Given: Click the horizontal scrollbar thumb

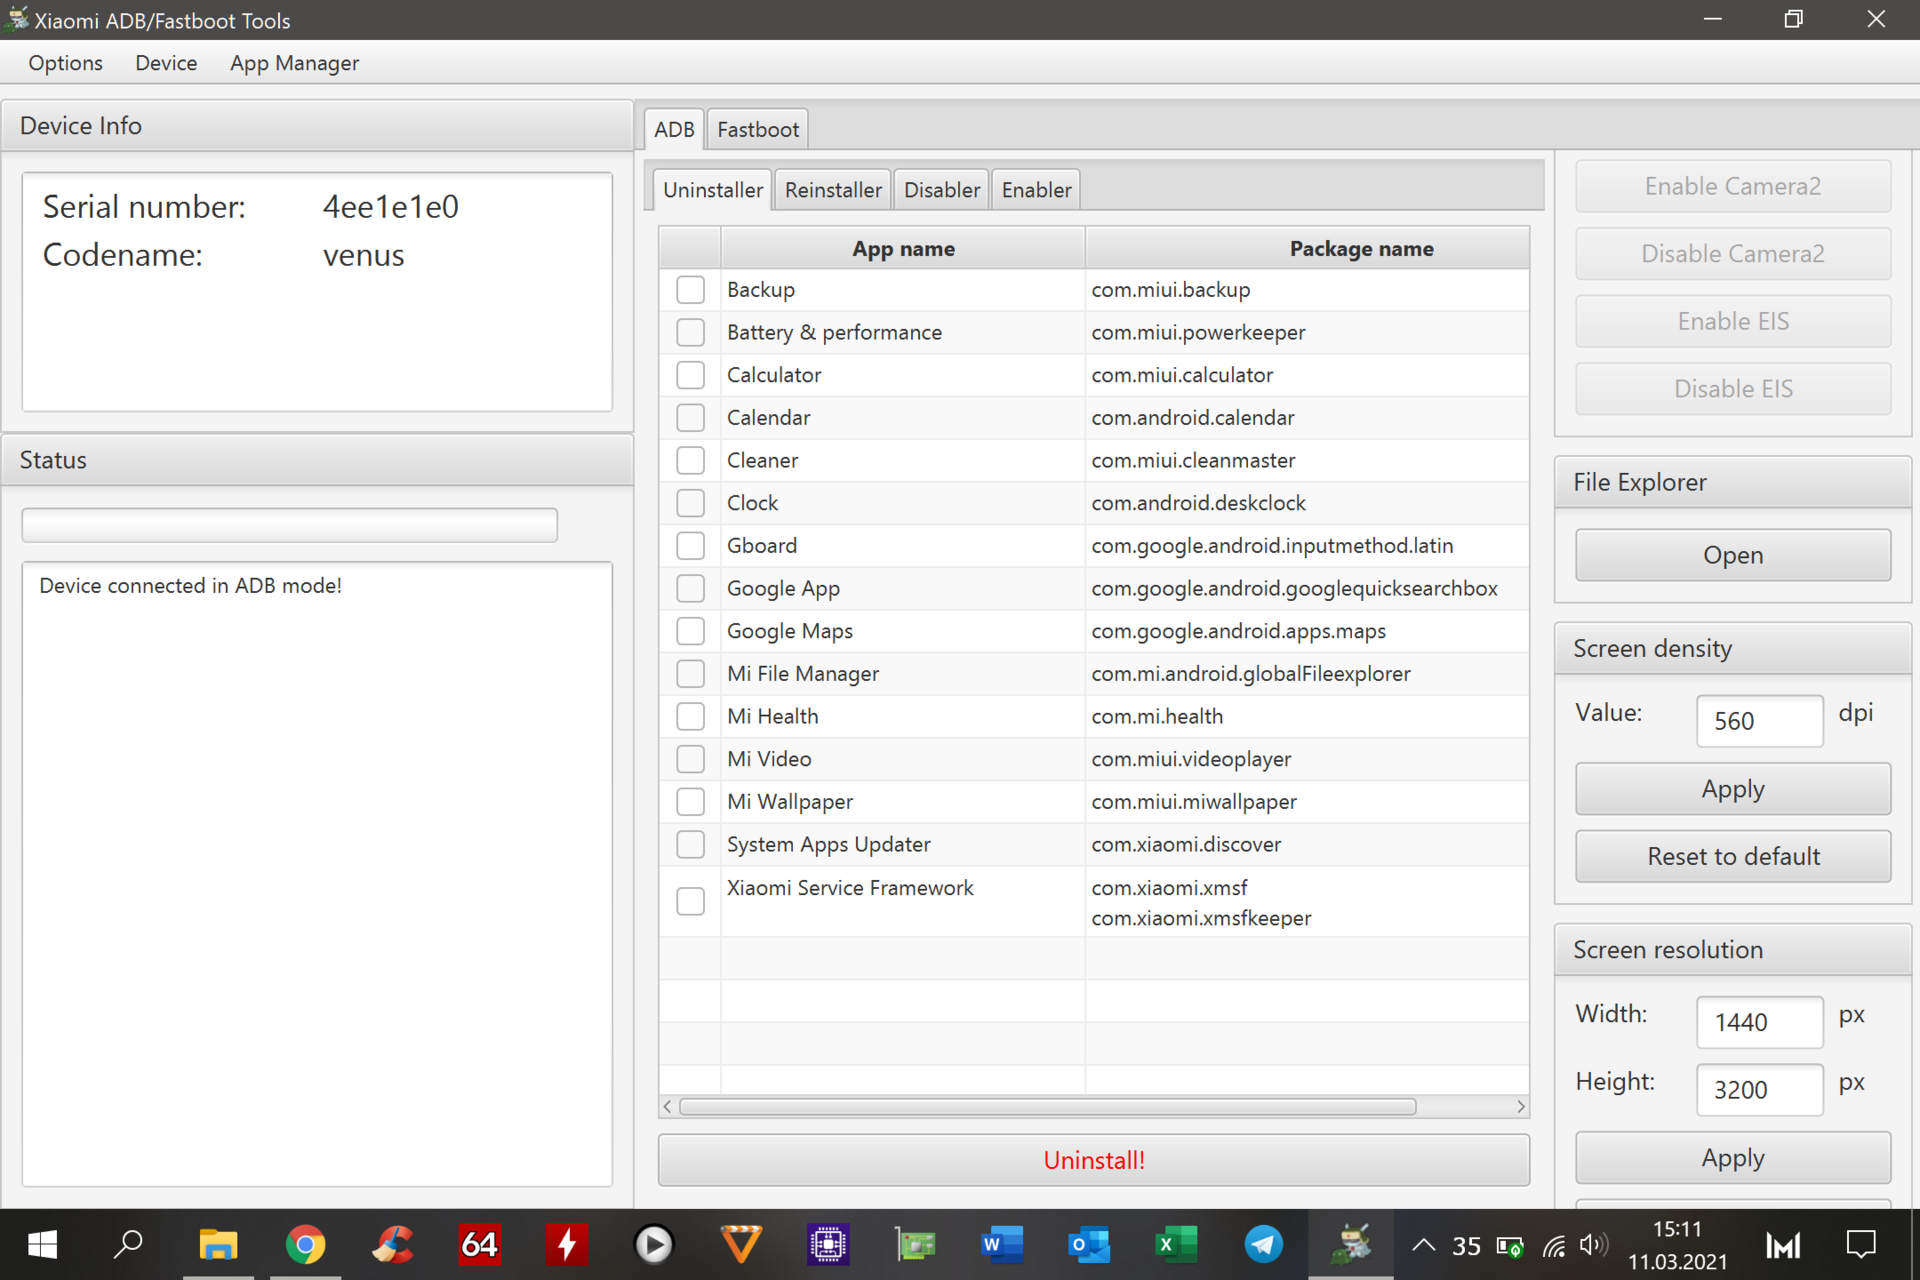Looking at the screenshot, I should click(1047, 1107).
